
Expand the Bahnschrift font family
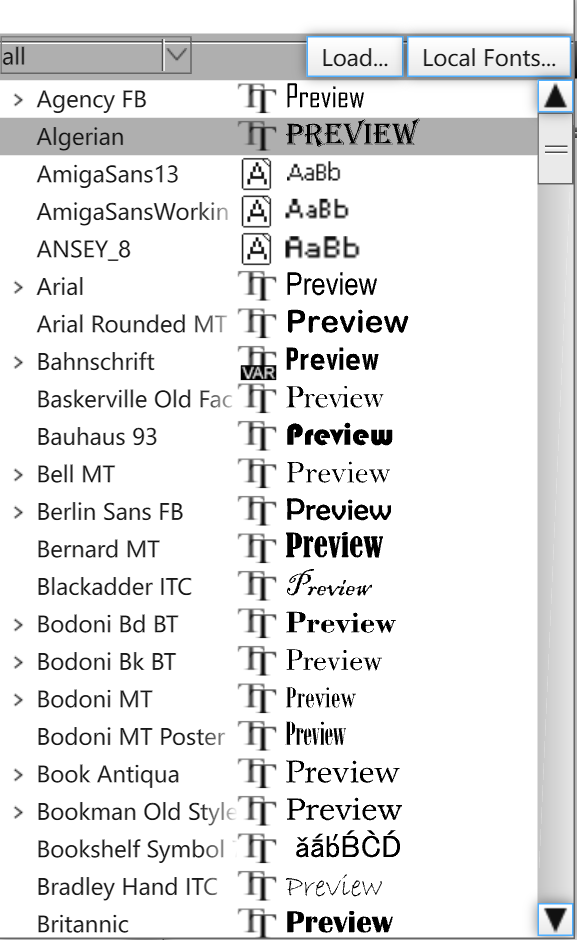pyautogui.click(x=19, y=362)
